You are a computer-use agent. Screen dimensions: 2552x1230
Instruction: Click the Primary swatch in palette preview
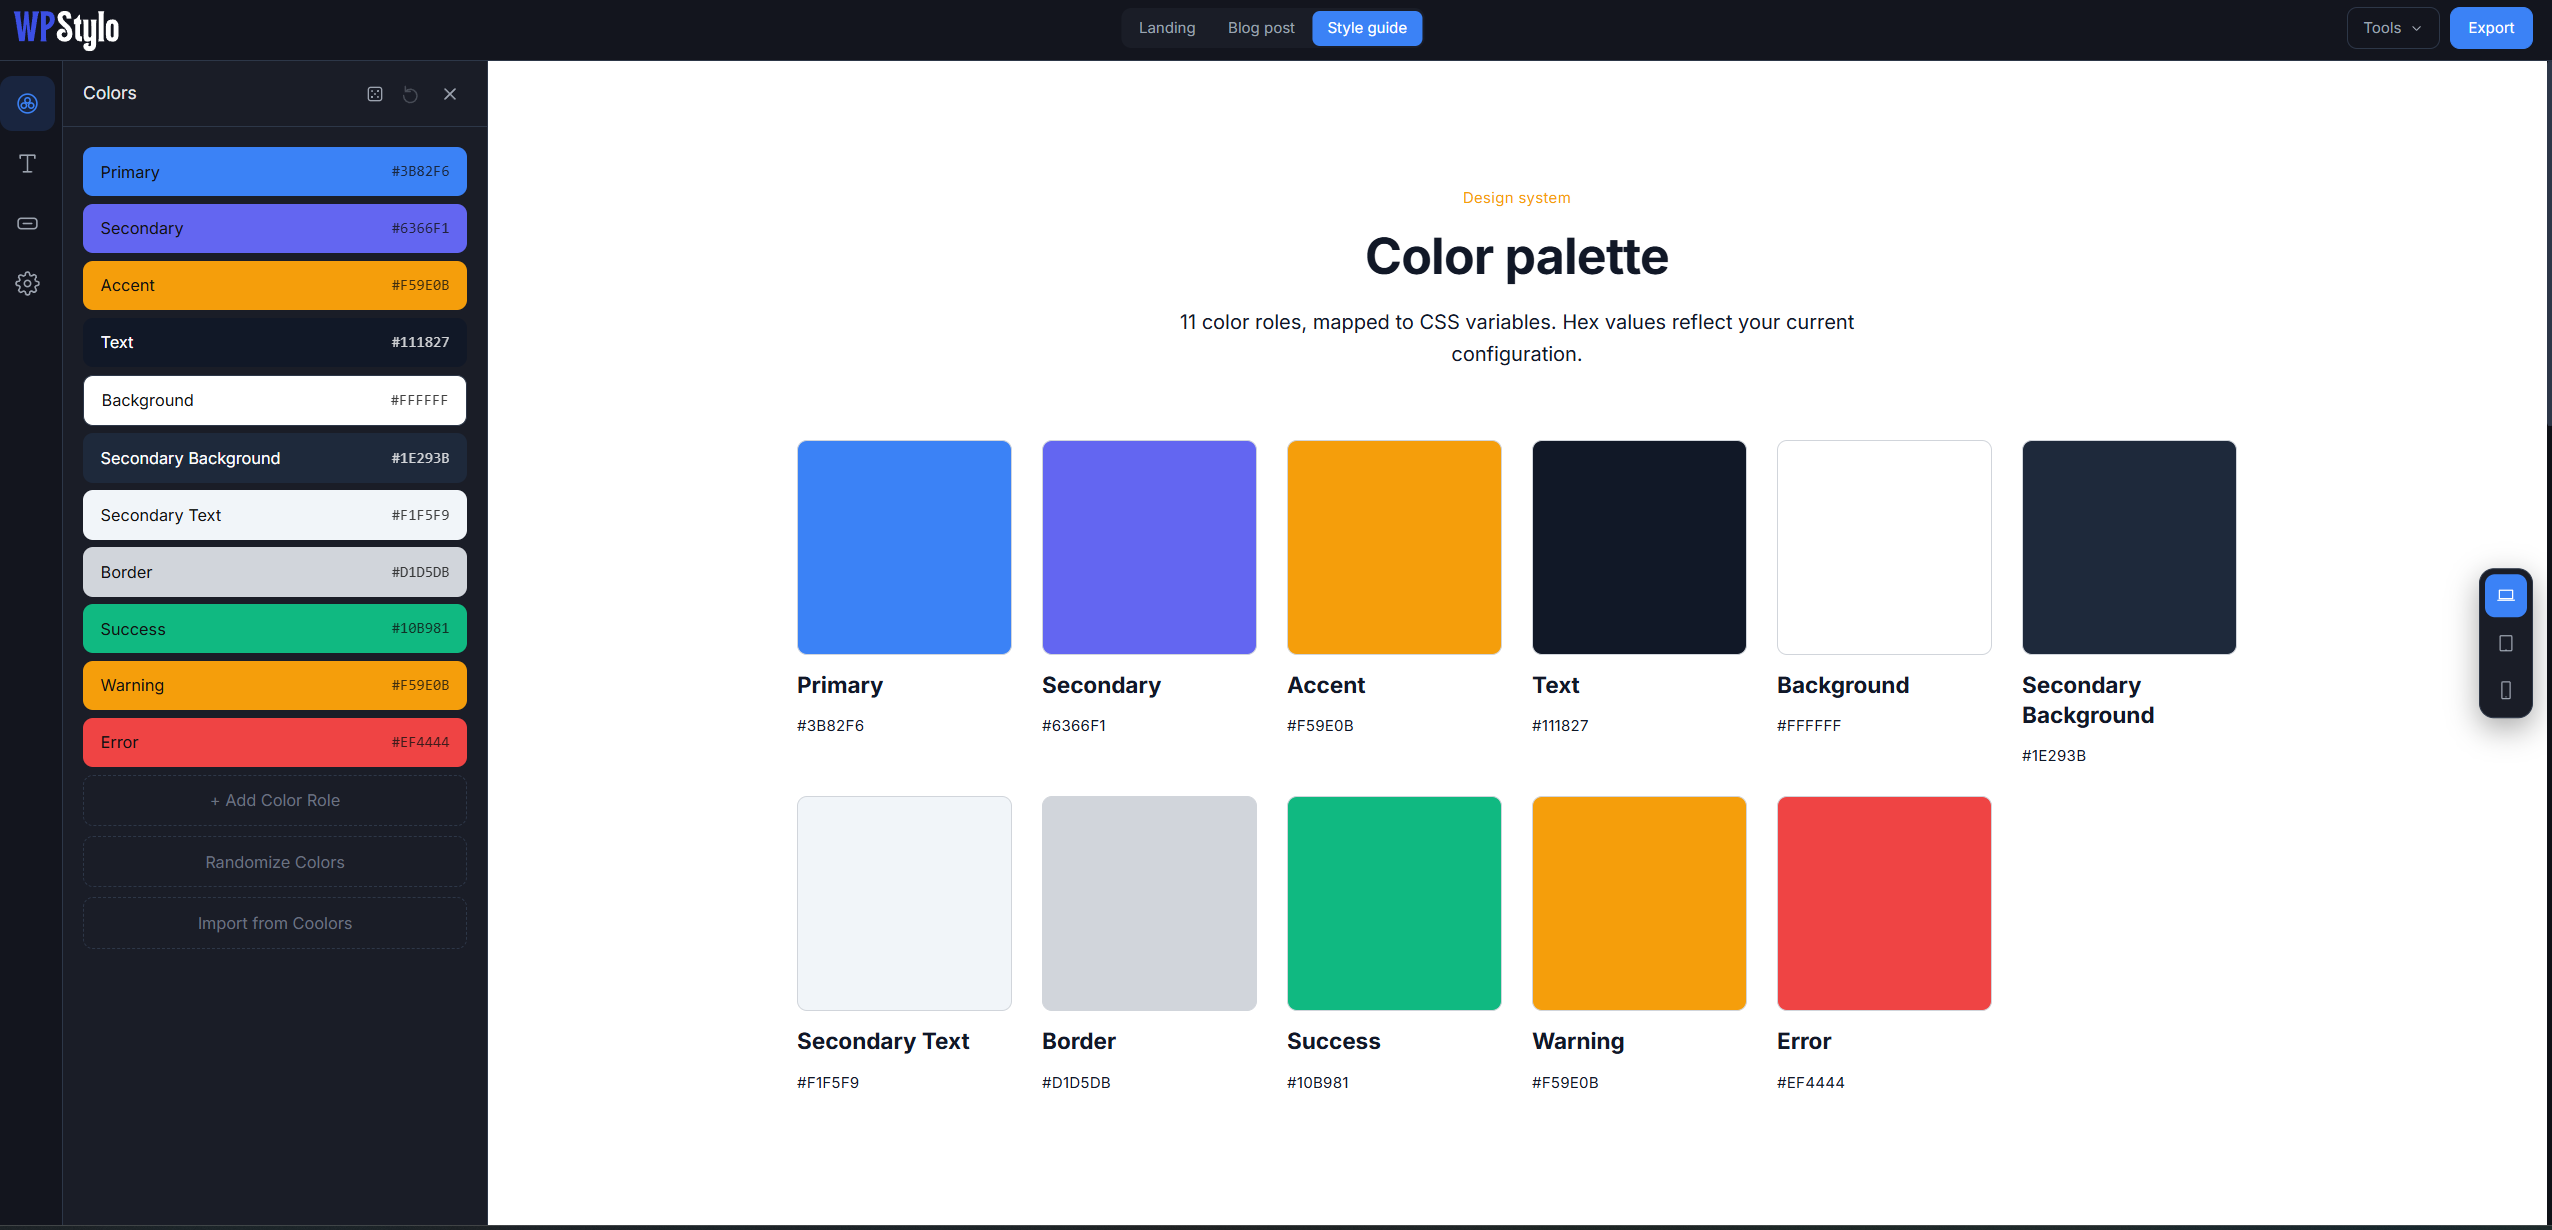(x=904, y=547)
